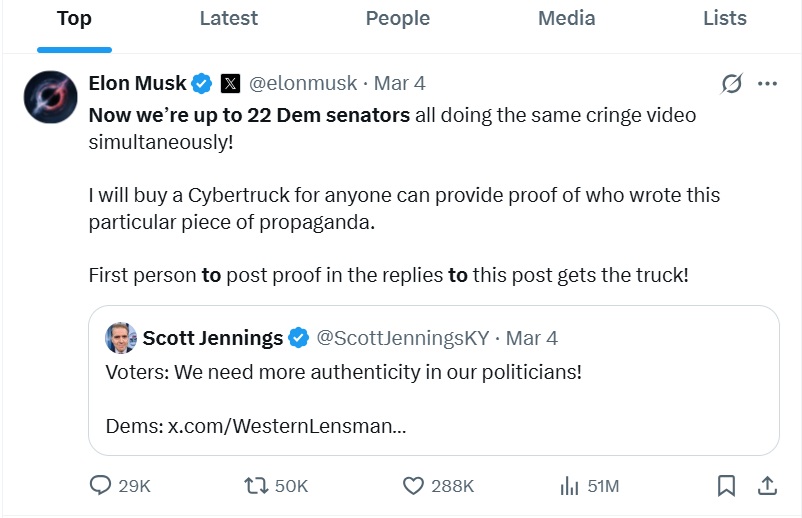Open Elon Musk's profile name link
The width and height of the screenshot is (802, 518).
pos(138,83)
